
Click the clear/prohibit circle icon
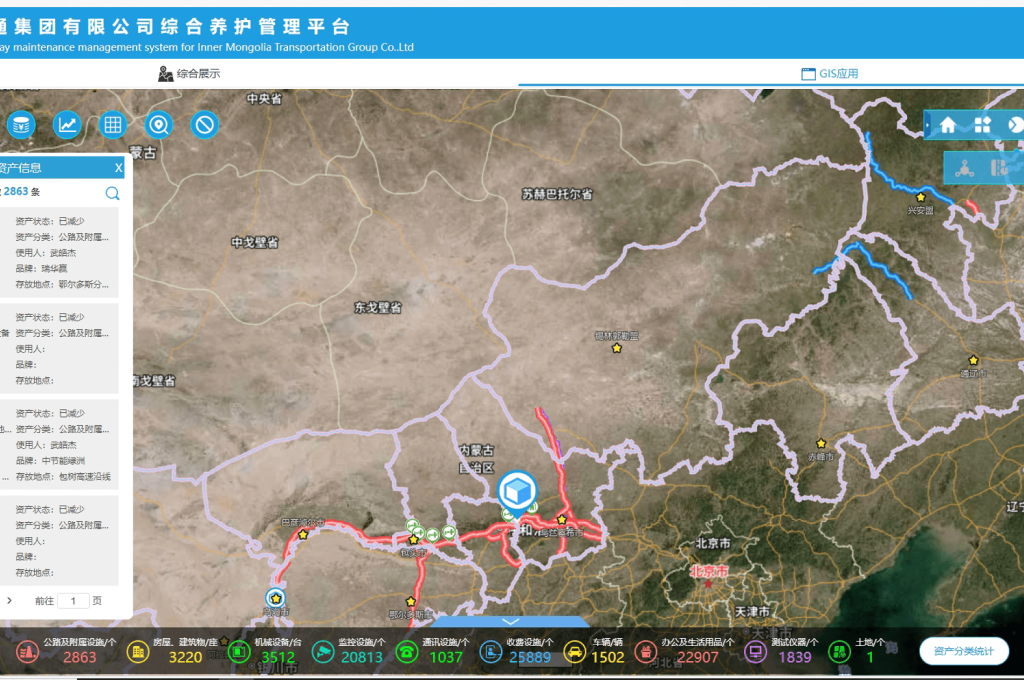[x=205, y=124]
